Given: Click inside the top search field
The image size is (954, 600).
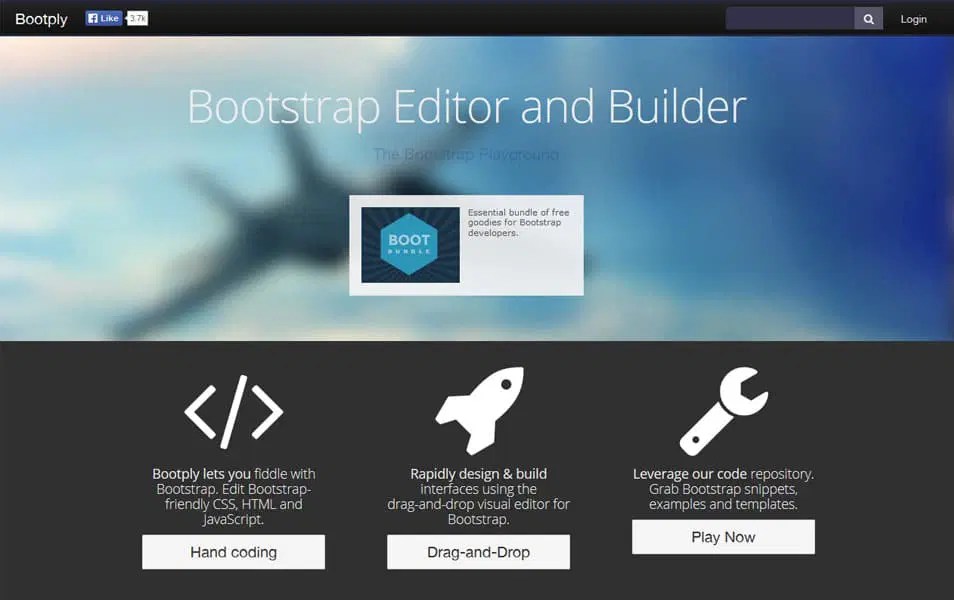Looking at the screenshot, I should [790, 18].
